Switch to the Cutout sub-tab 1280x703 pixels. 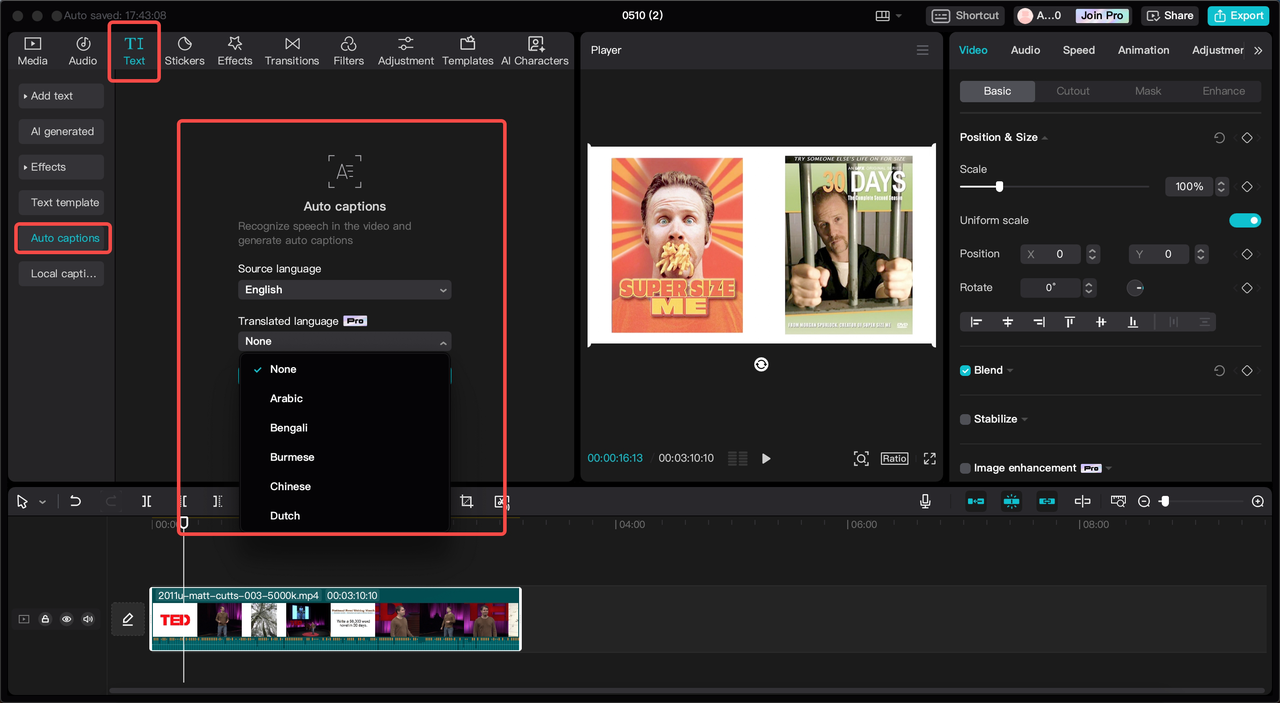pyautogui.click(x=1073, y=91)
